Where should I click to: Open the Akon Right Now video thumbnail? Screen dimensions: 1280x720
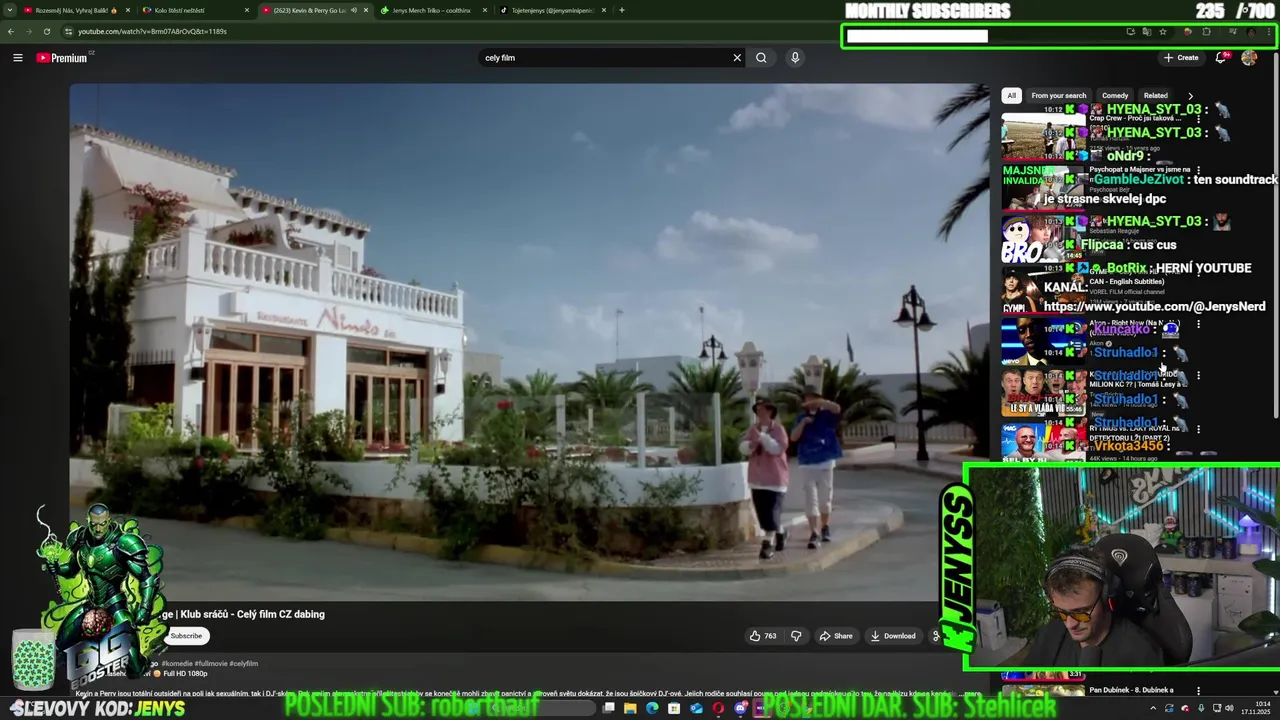coord(1043,341)
